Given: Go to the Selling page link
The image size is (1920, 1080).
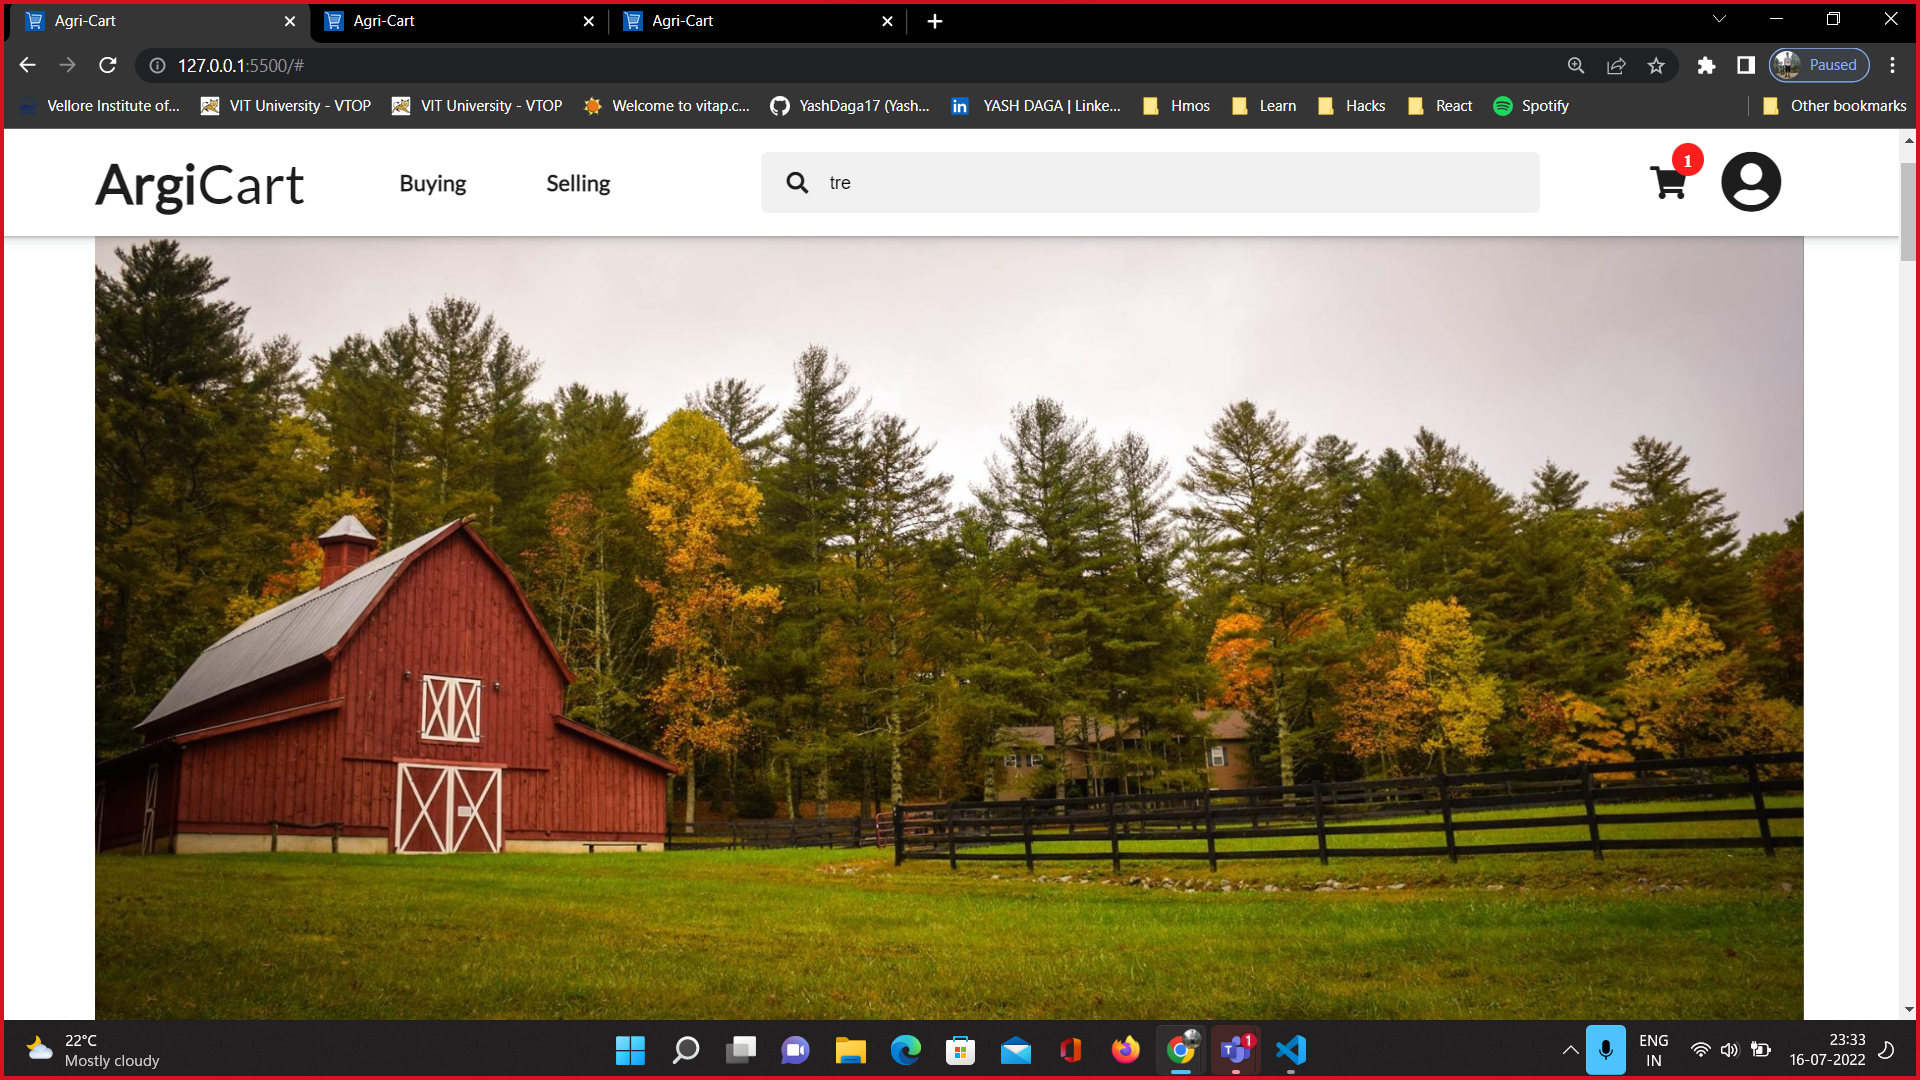Looking at the screenshot, I should [x=578, y=184].
